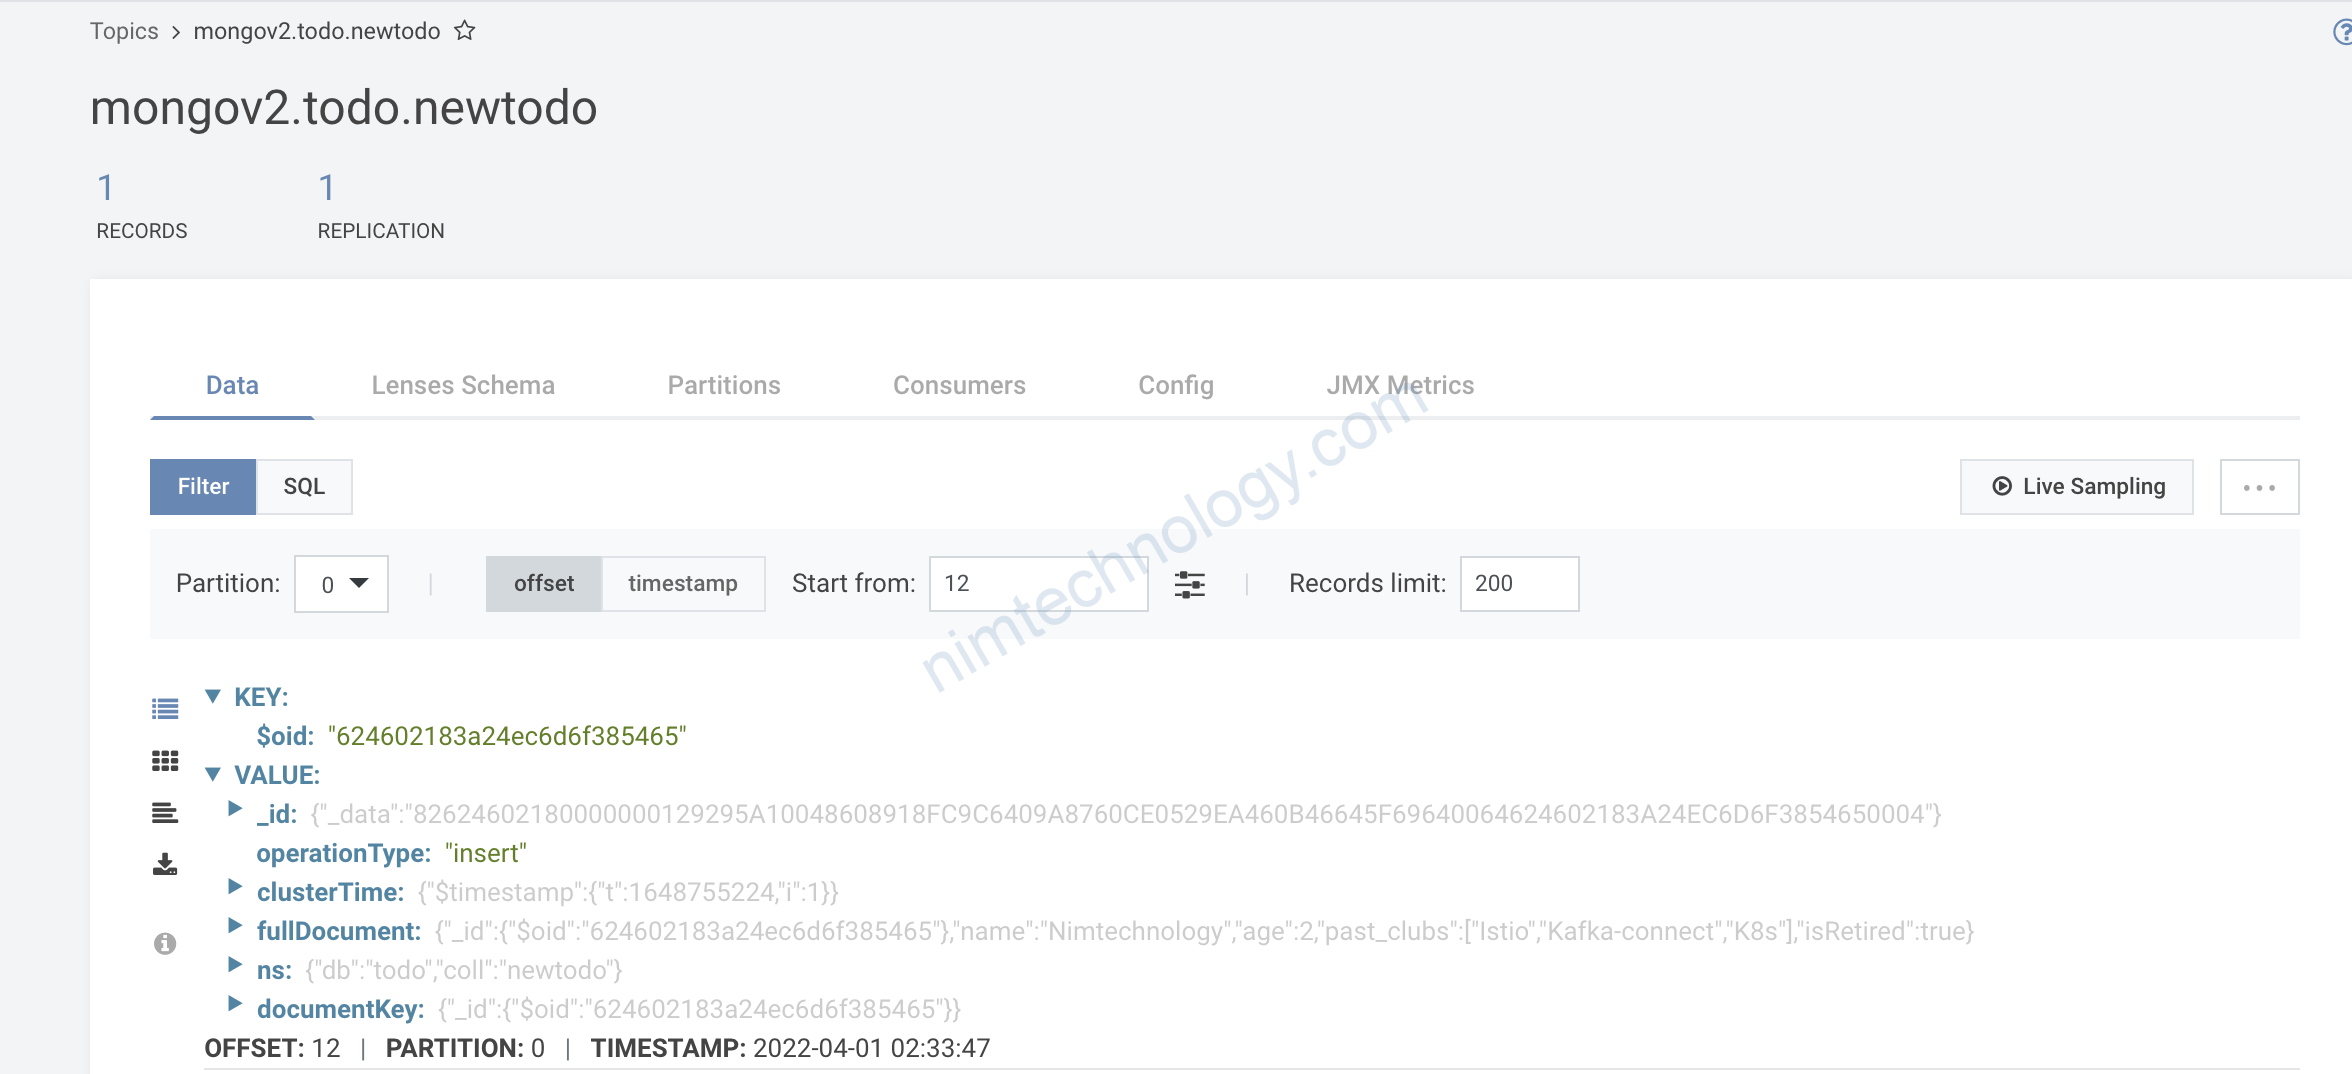
Task: Switch query mode to SQL
Action: [x=304, y=487]
